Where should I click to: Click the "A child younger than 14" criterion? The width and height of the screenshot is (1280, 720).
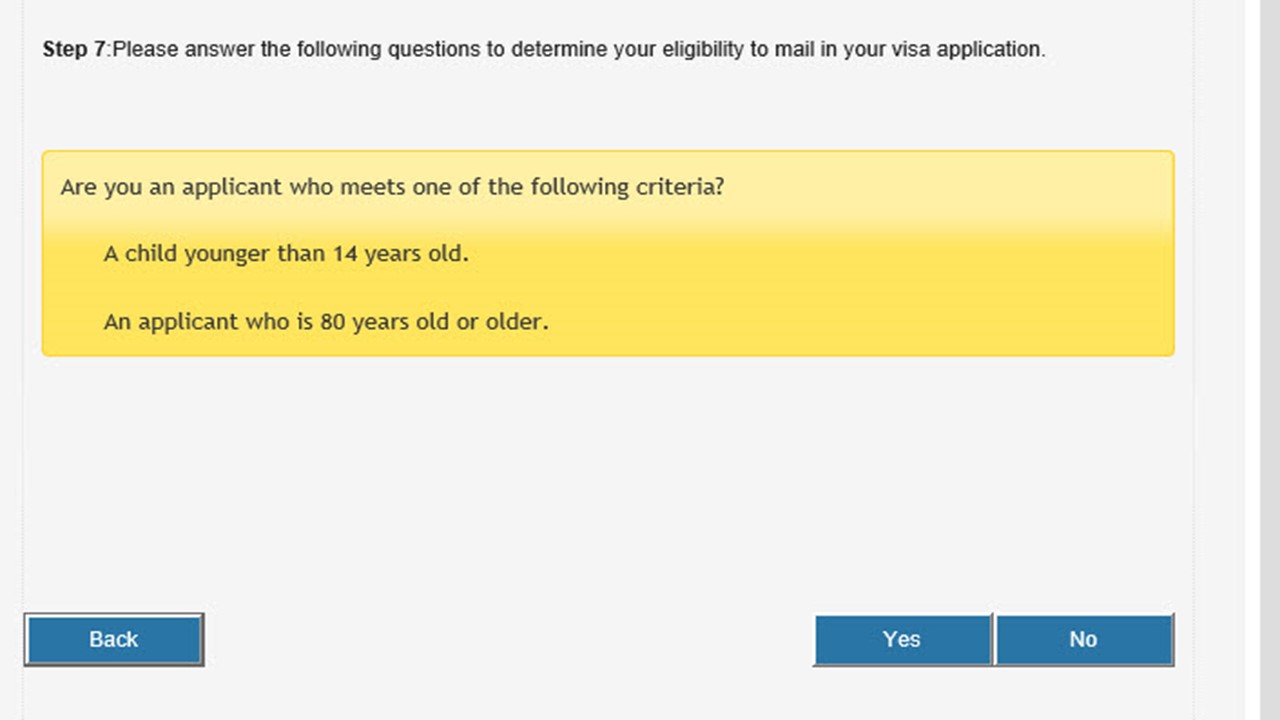point(286,254)
